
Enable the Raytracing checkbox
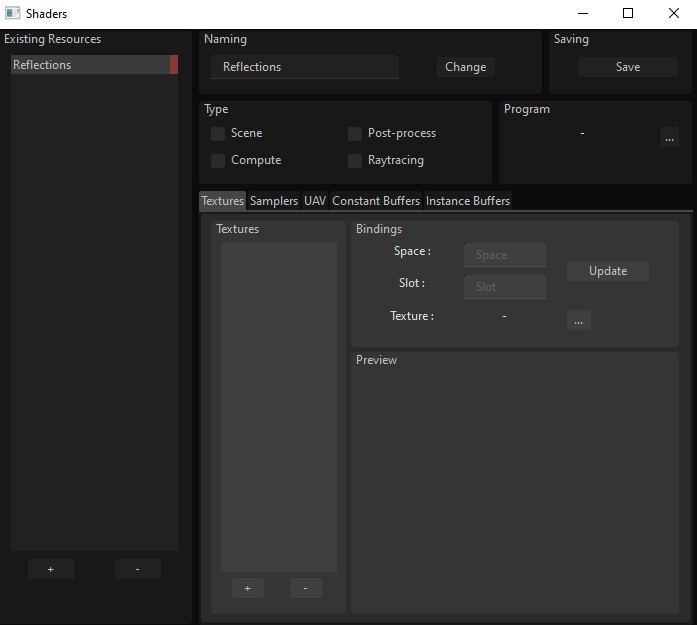point(355,160)
